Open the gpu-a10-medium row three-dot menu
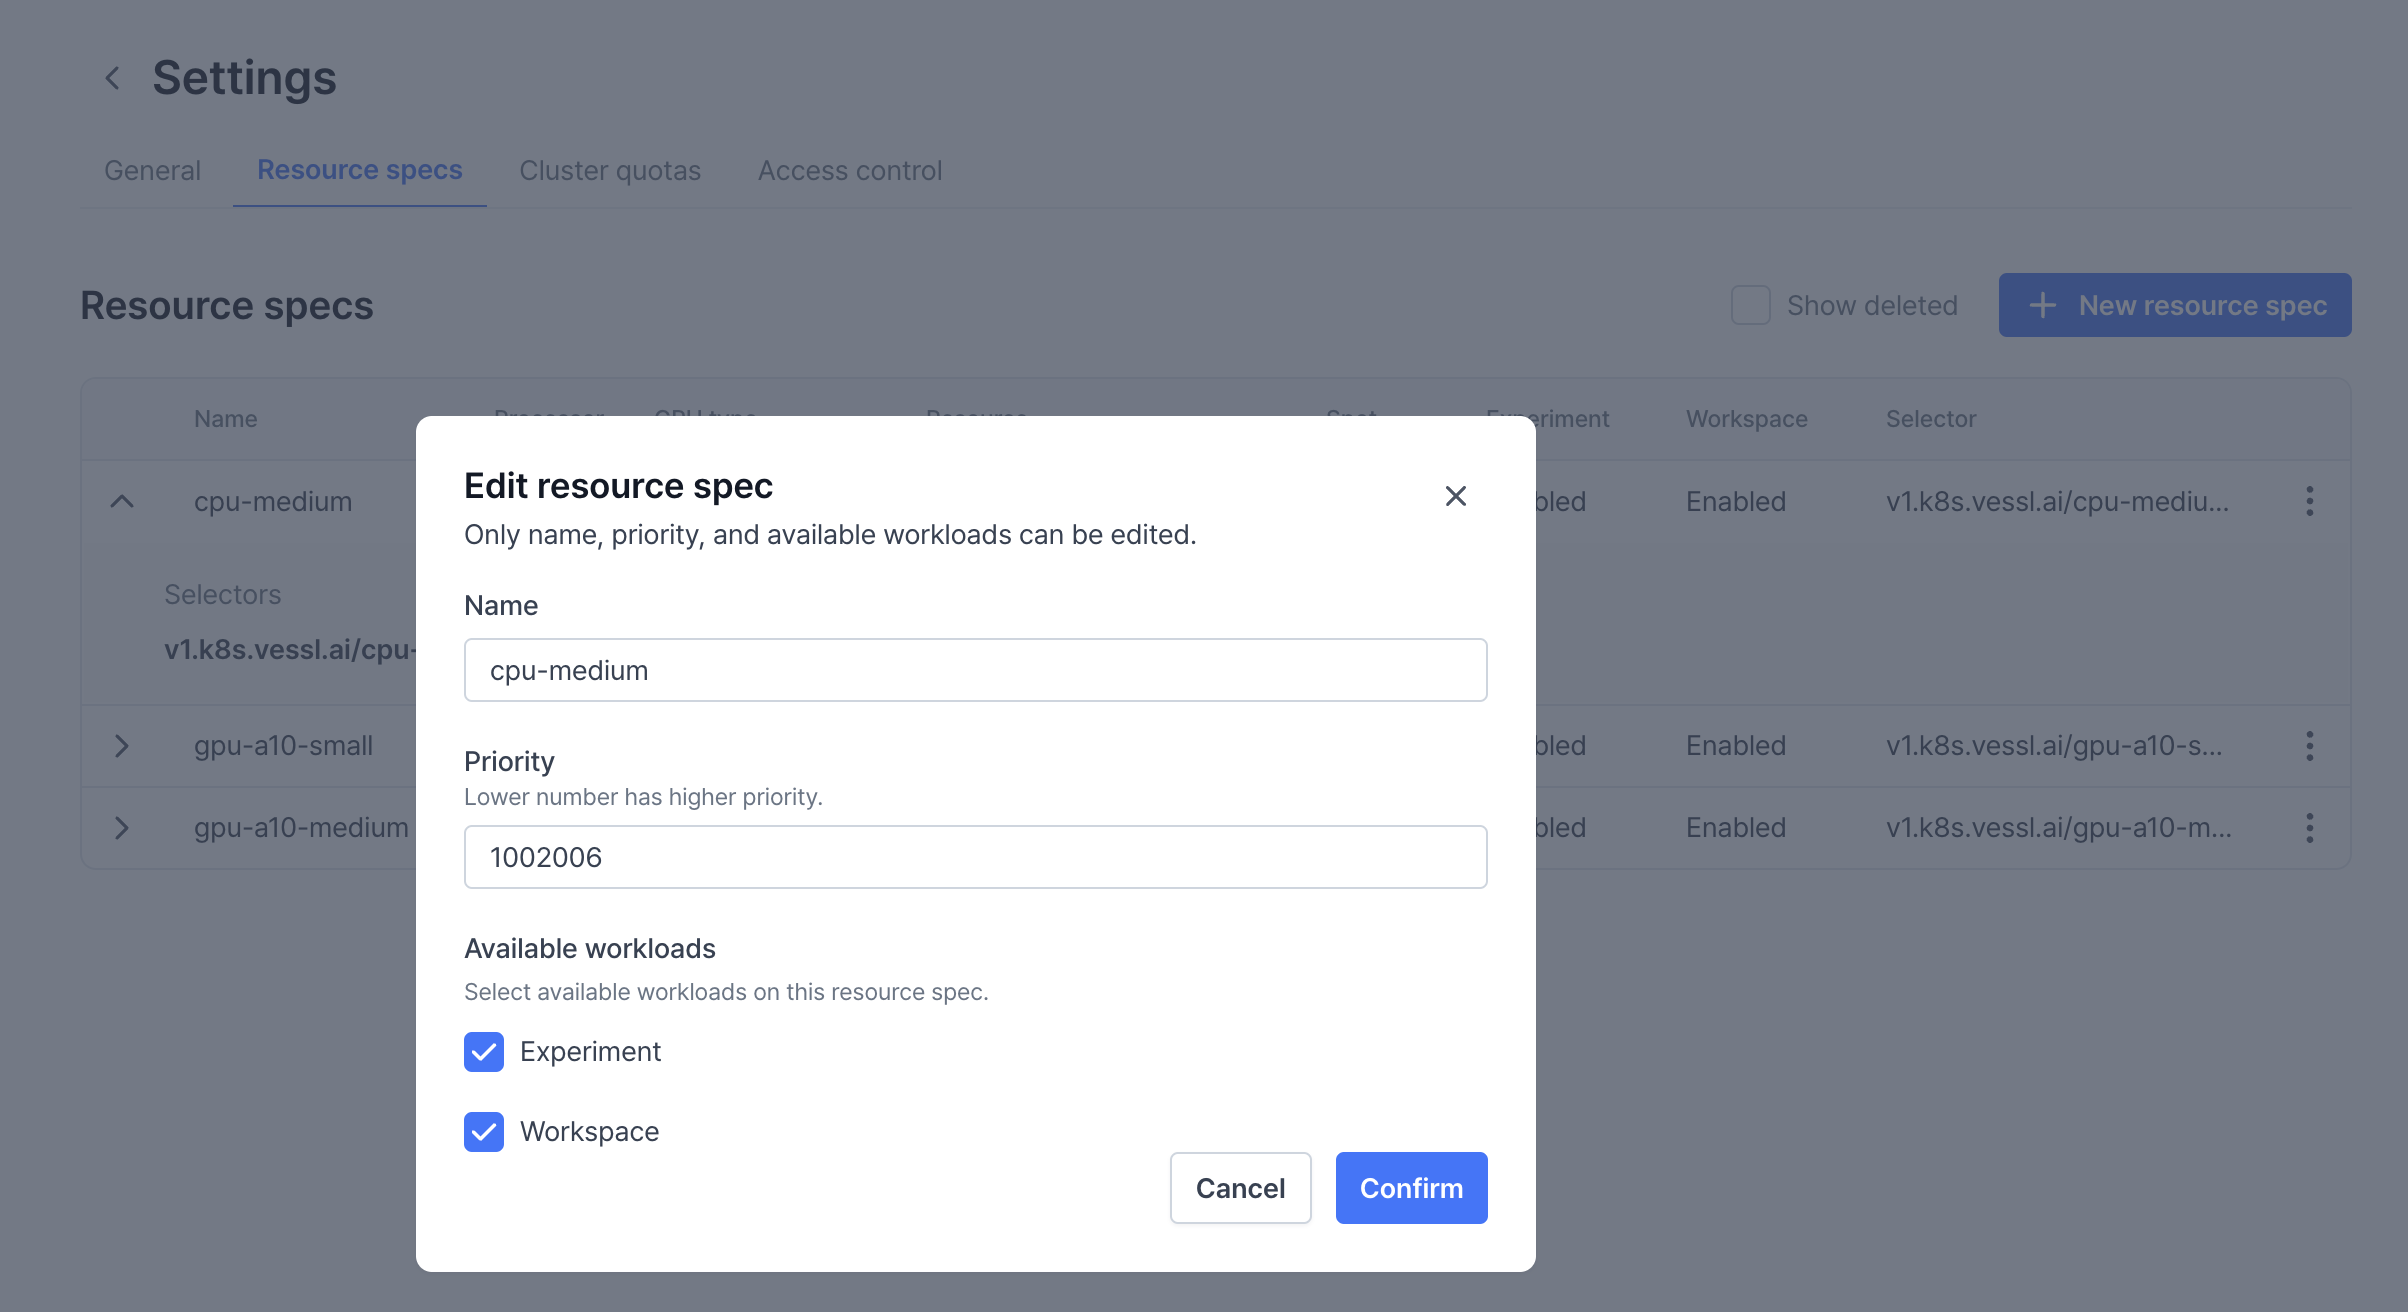The height and width of the screenshot is (1312, 2408). [2309, 828]
